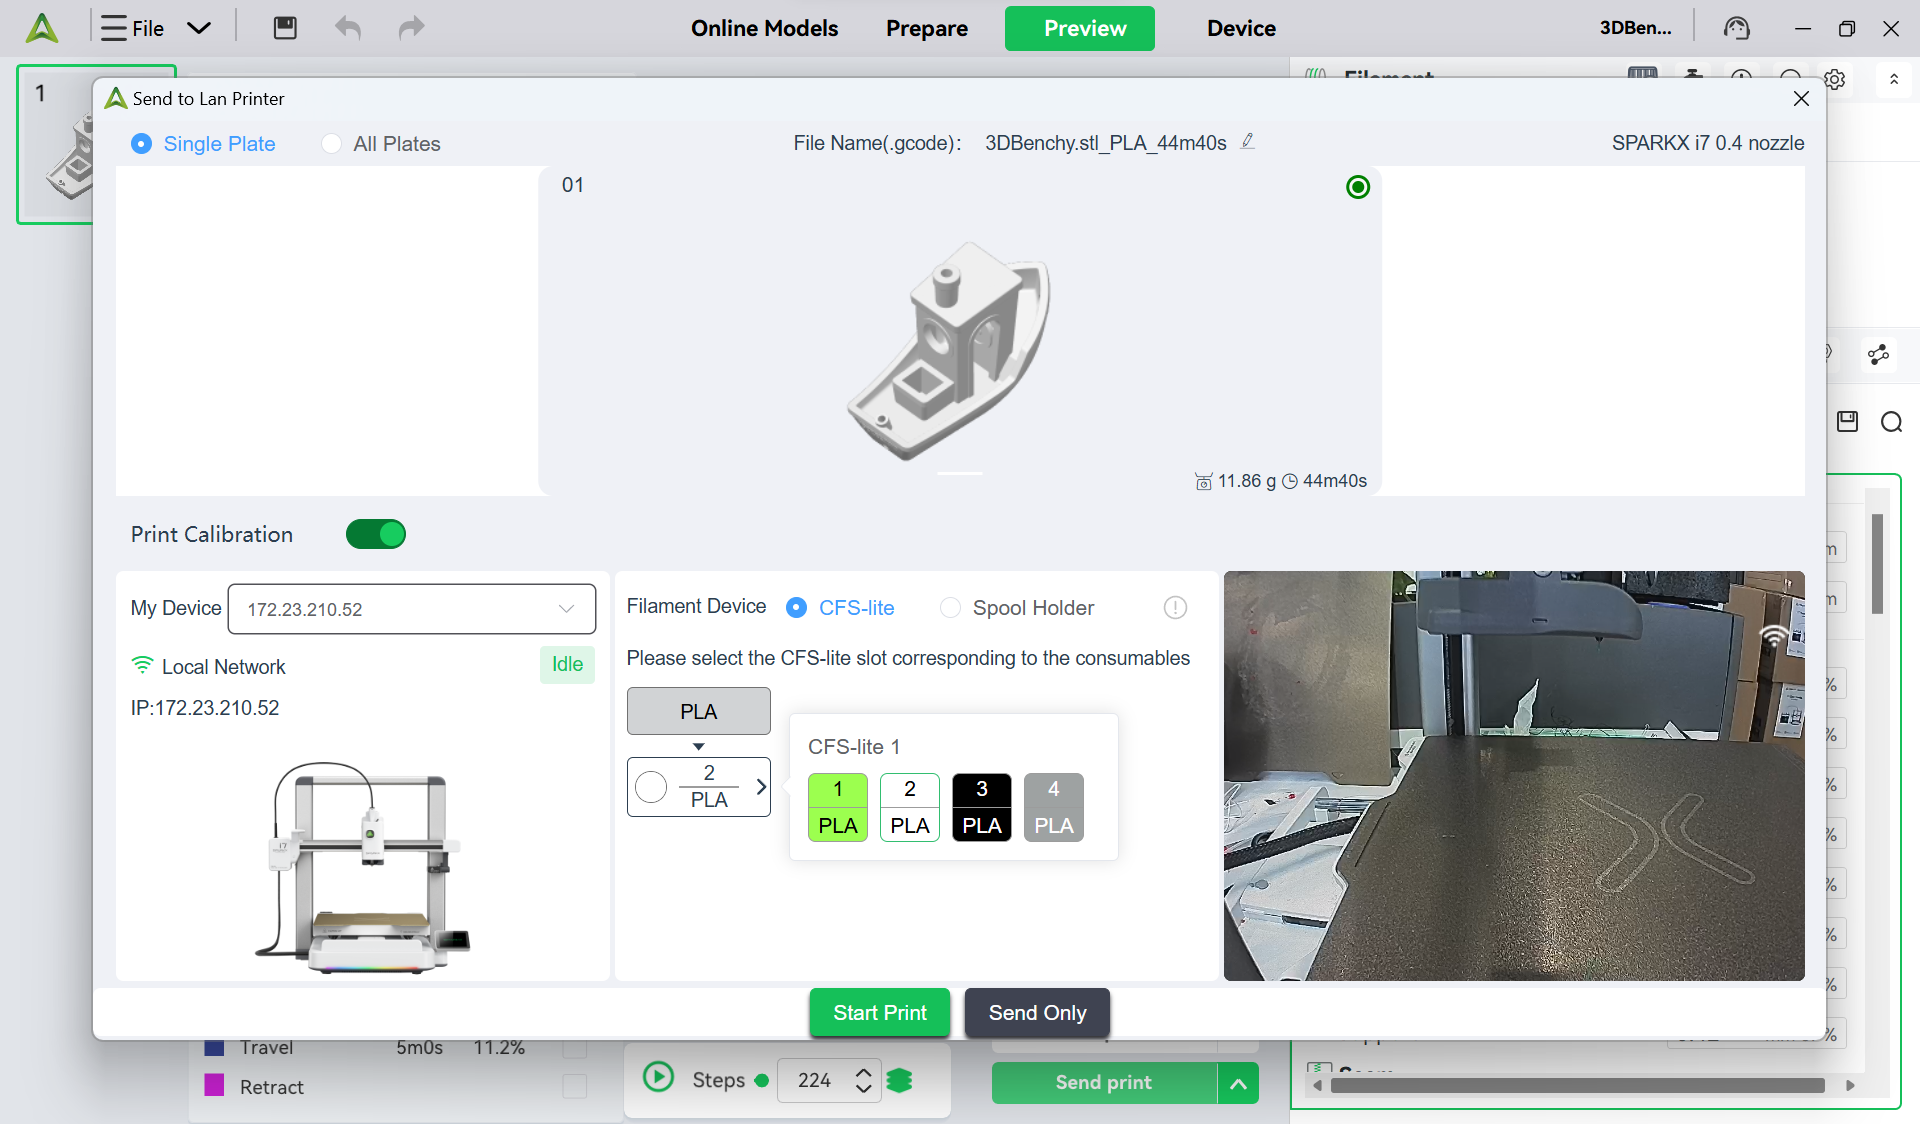Expand the File menu dropdown arrow
Screen dimensions: 1920x1124
(199, 28)
